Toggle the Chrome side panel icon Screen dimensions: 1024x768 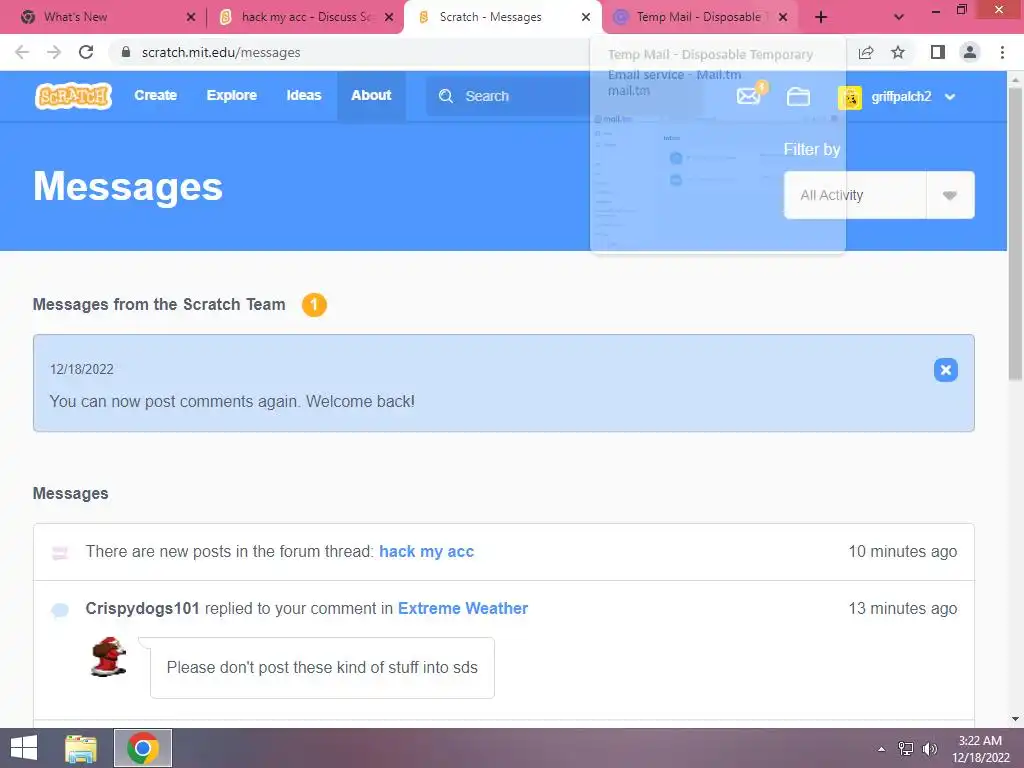pos(938,52)
